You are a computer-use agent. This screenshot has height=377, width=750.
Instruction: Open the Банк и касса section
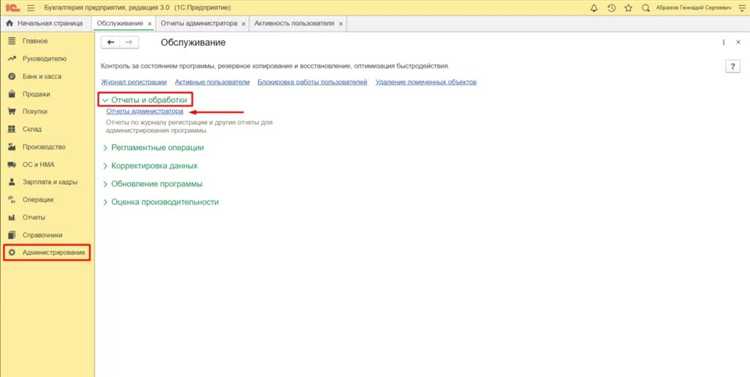(x=42, y=77)
